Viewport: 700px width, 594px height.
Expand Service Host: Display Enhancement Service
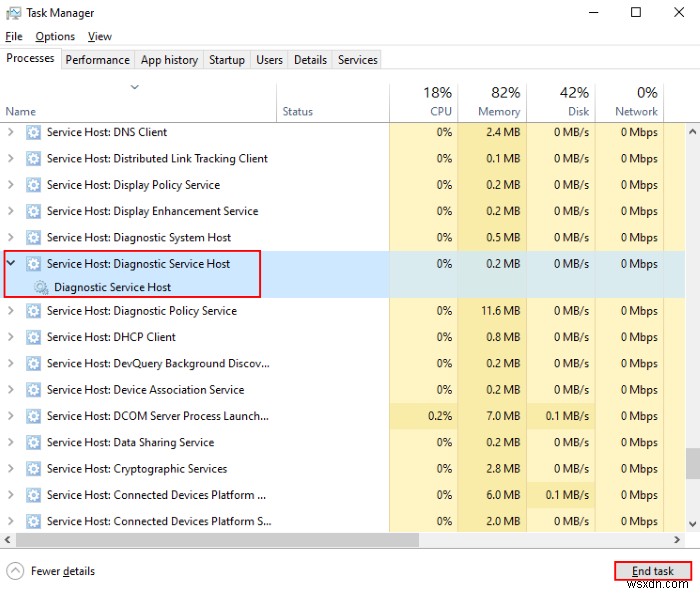[11, 211]
